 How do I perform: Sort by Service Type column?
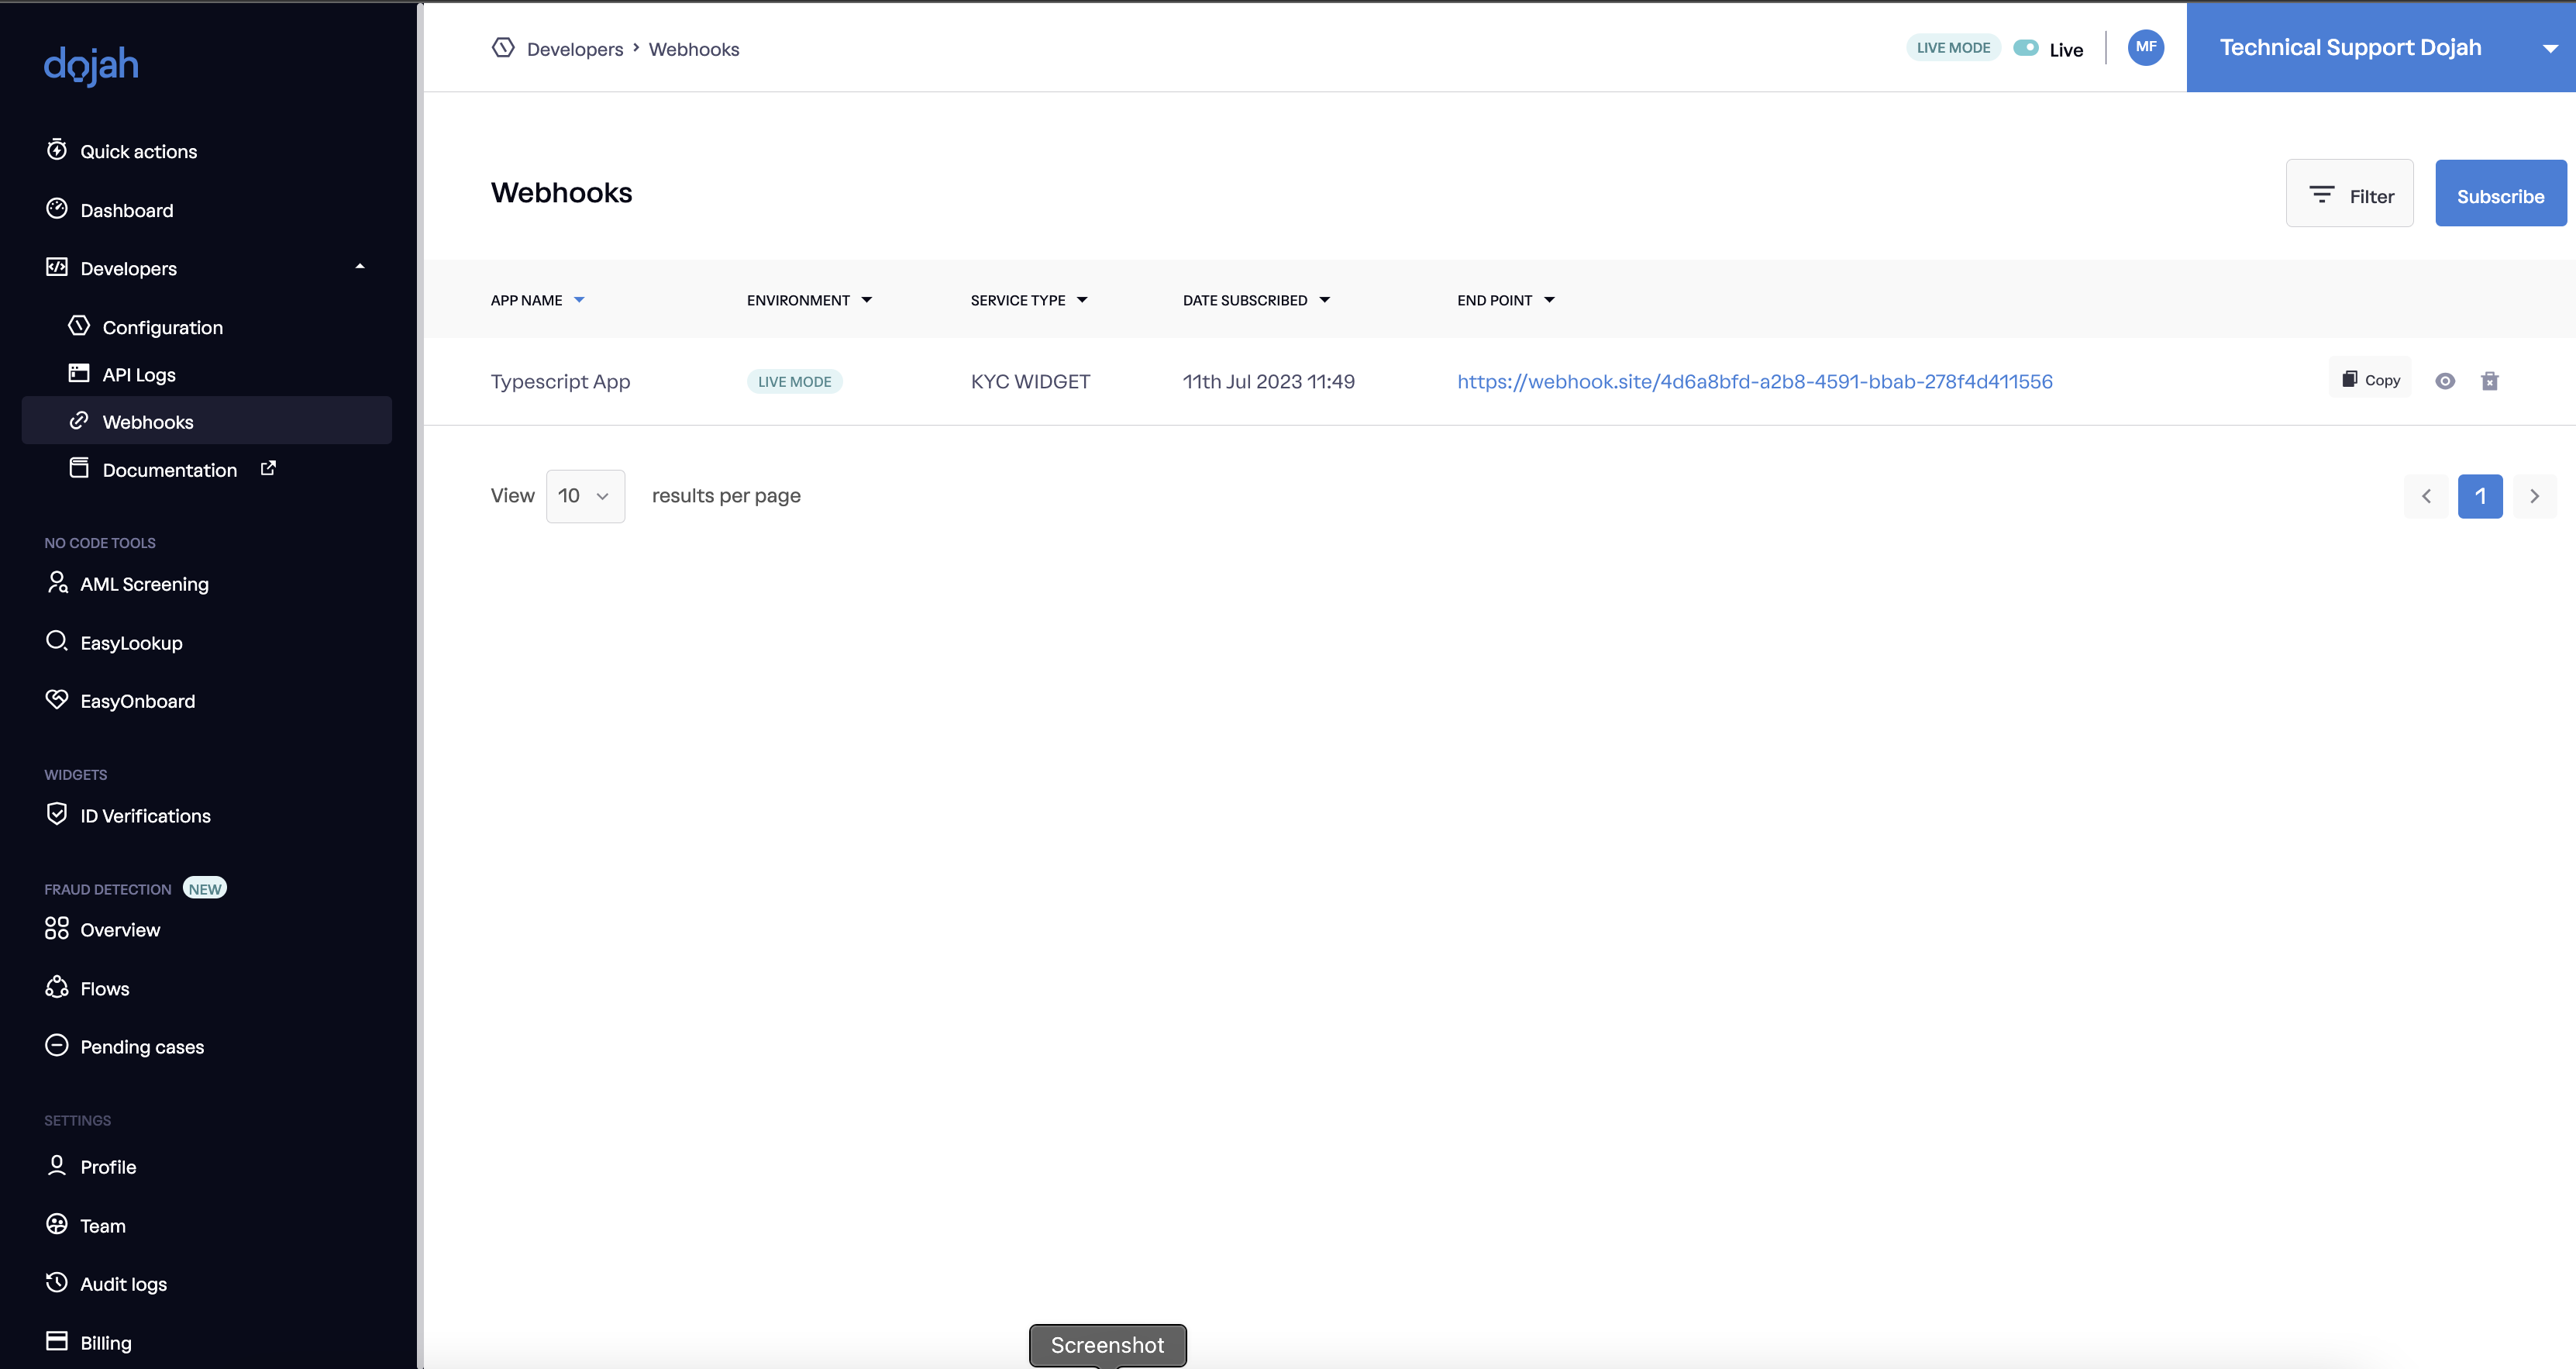coord(1029,300)
